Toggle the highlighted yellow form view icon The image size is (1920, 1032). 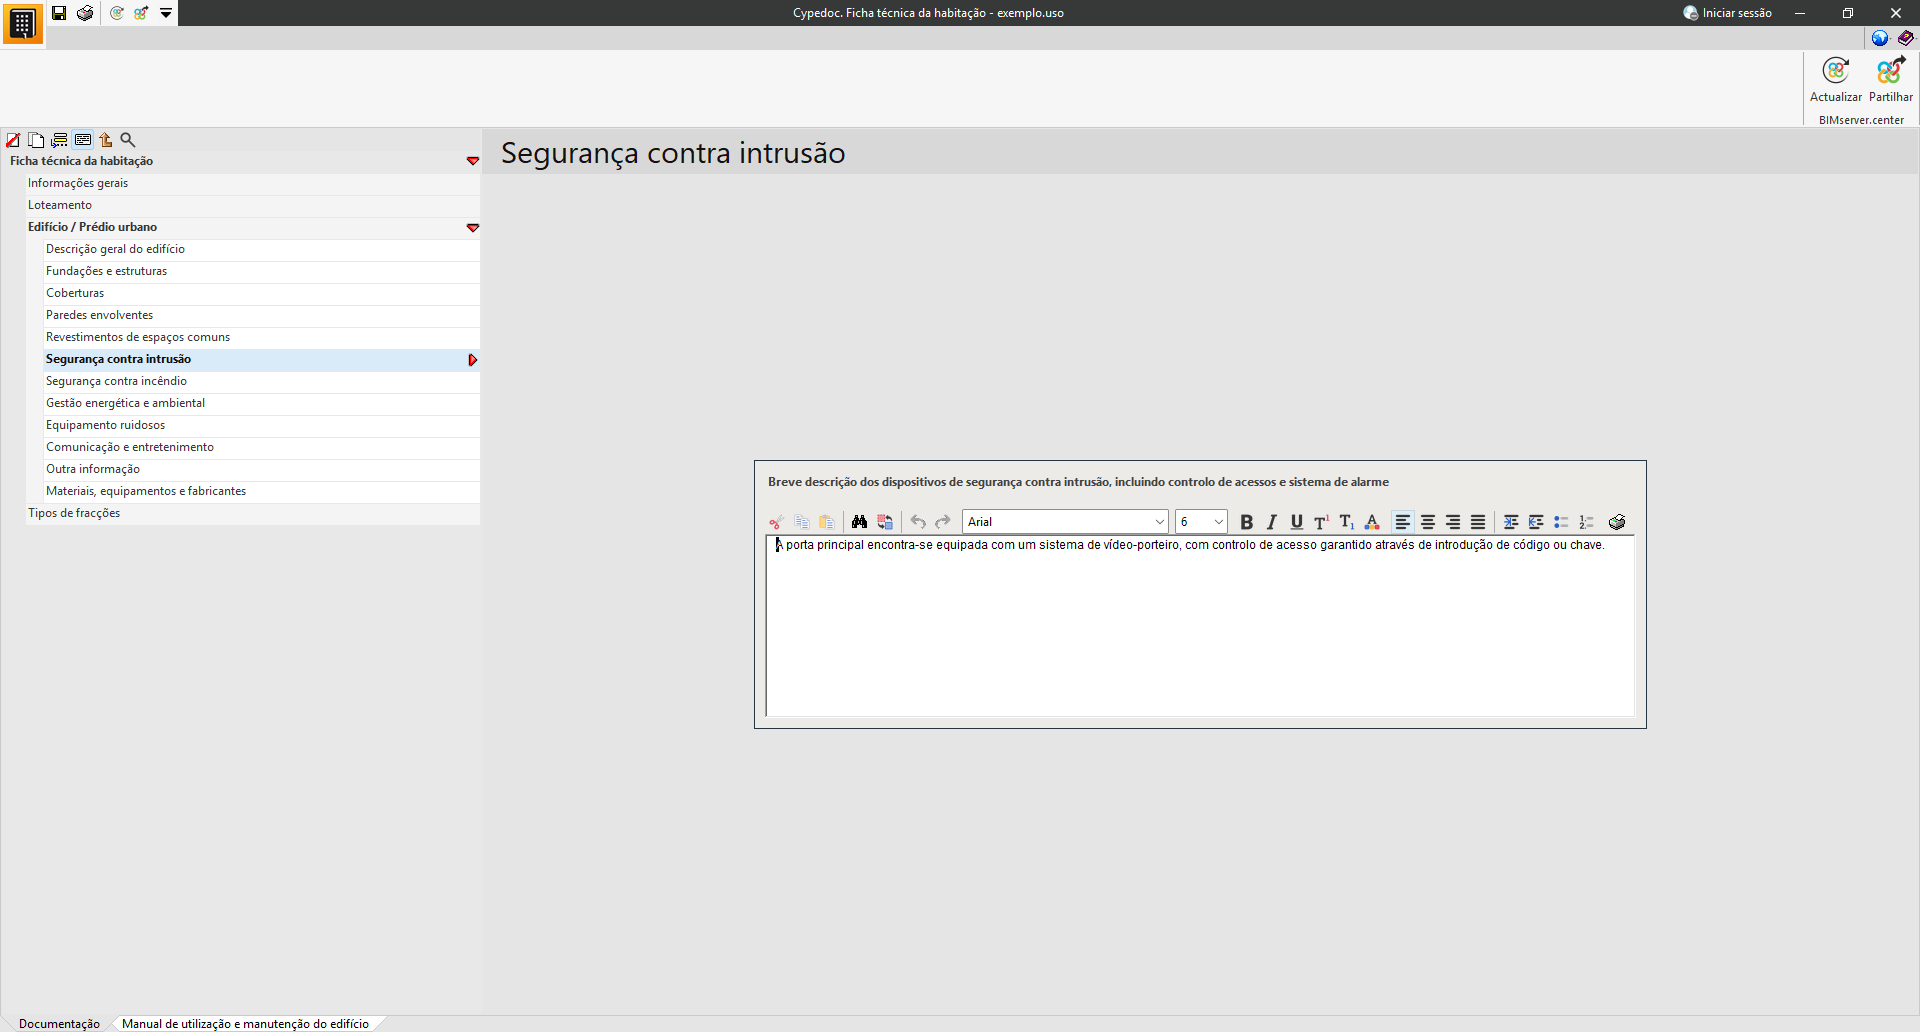pyautogui.click(x=83, y=140)
